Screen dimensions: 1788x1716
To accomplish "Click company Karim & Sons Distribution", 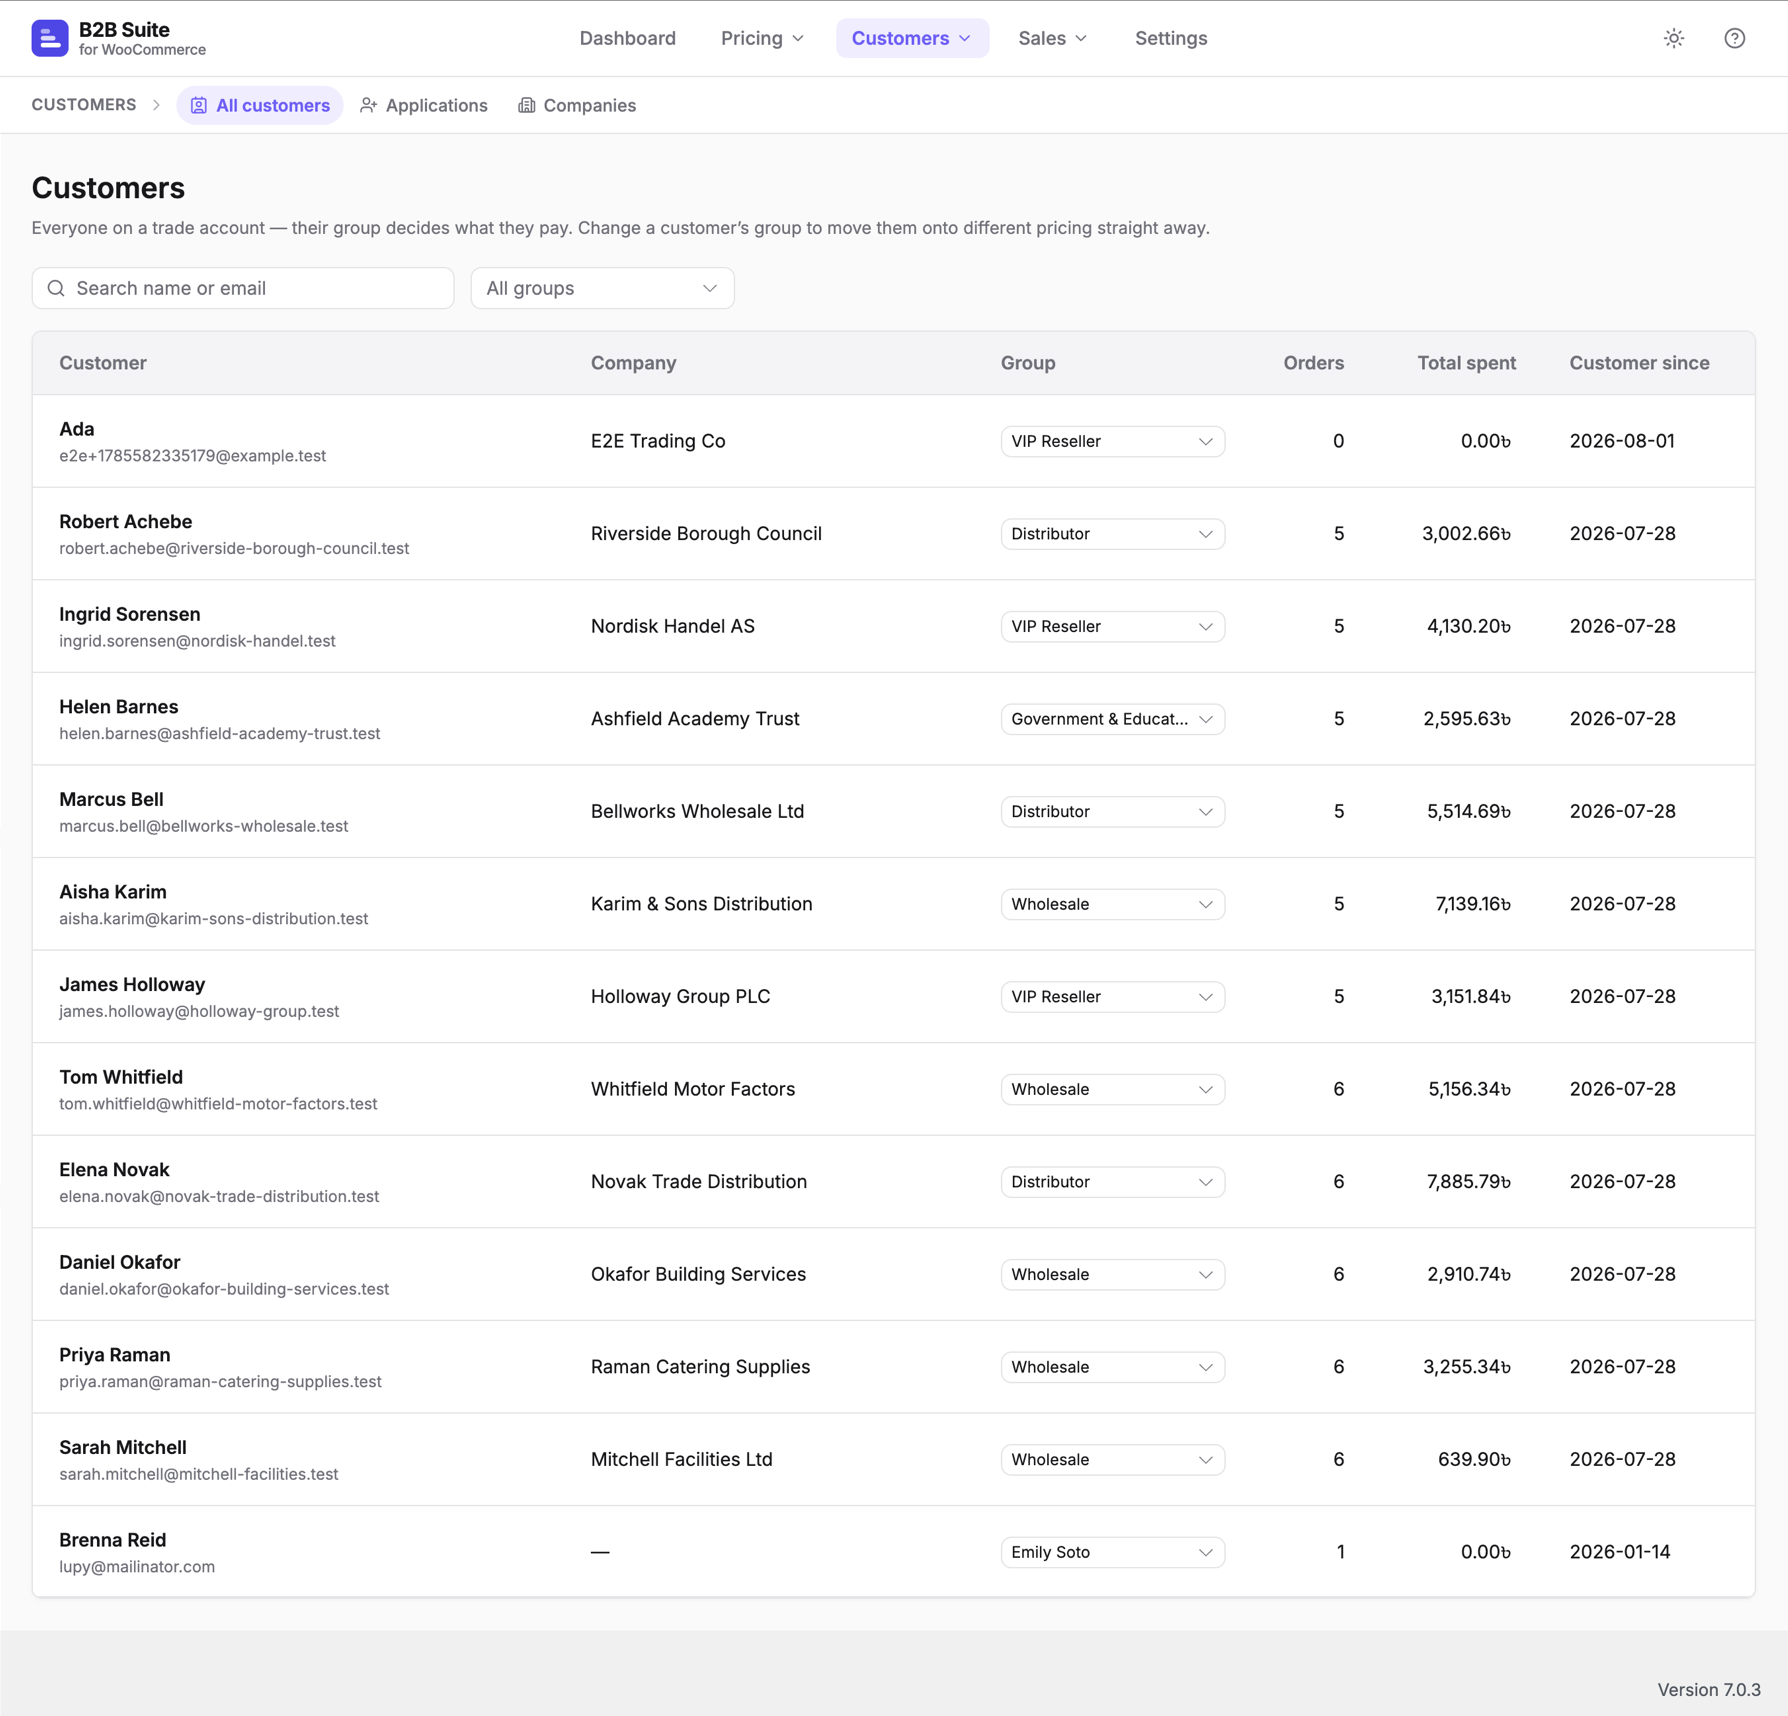I will click(x=701, y=904).
